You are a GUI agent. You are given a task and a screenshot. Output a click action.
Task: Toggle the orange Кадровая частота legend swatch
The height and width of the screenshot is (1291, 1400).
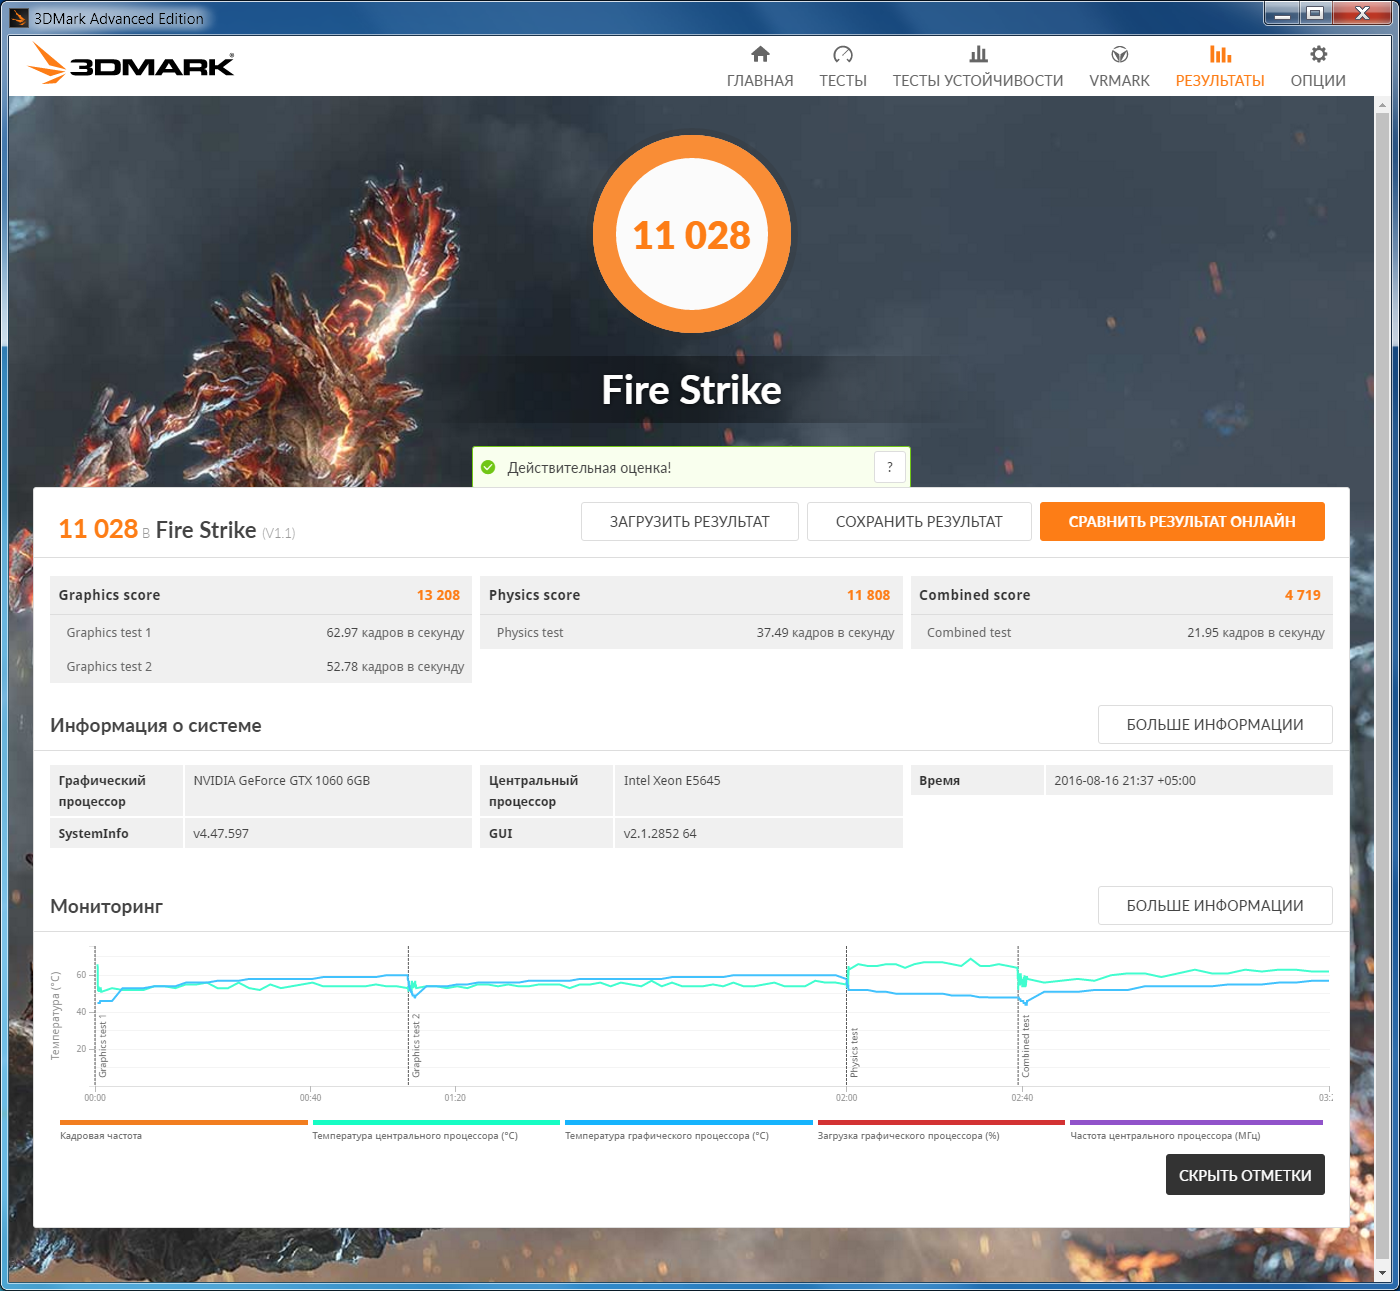(183, 1122)
